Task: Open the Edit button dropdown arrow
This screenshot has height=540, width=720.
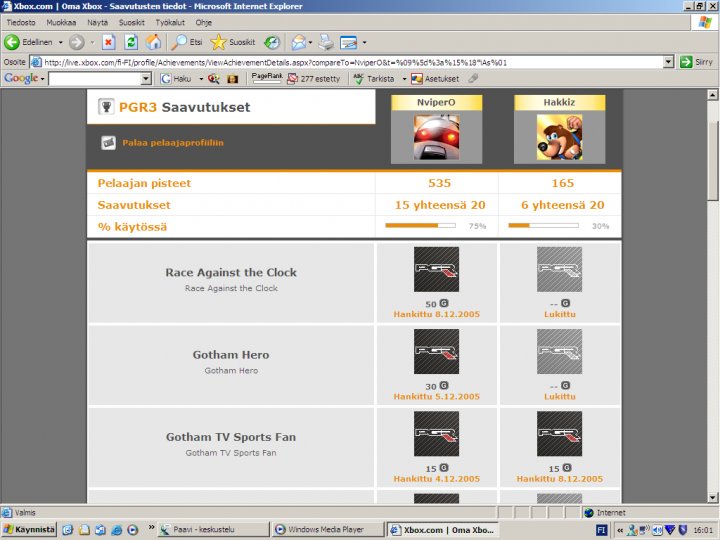Action: point(364,42)
